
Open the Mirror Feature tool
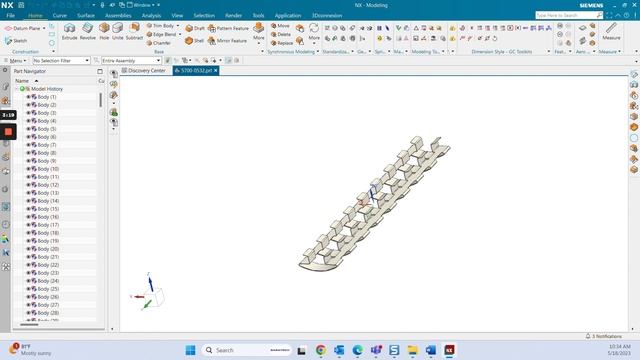pos(227,40)
